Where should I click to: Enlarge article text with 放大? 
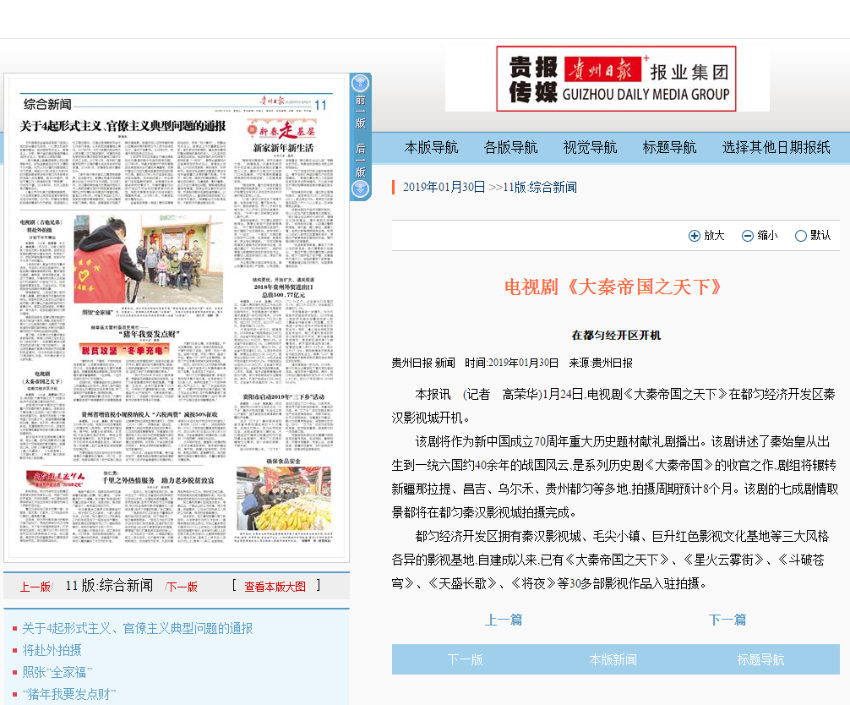click(x=714, y=235)
